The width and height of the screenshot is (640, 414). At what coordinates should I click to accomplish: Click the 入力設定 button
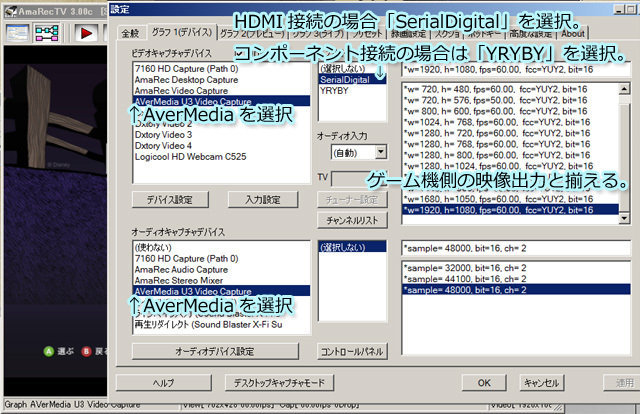pyautogui.click(x=262, y=200)
